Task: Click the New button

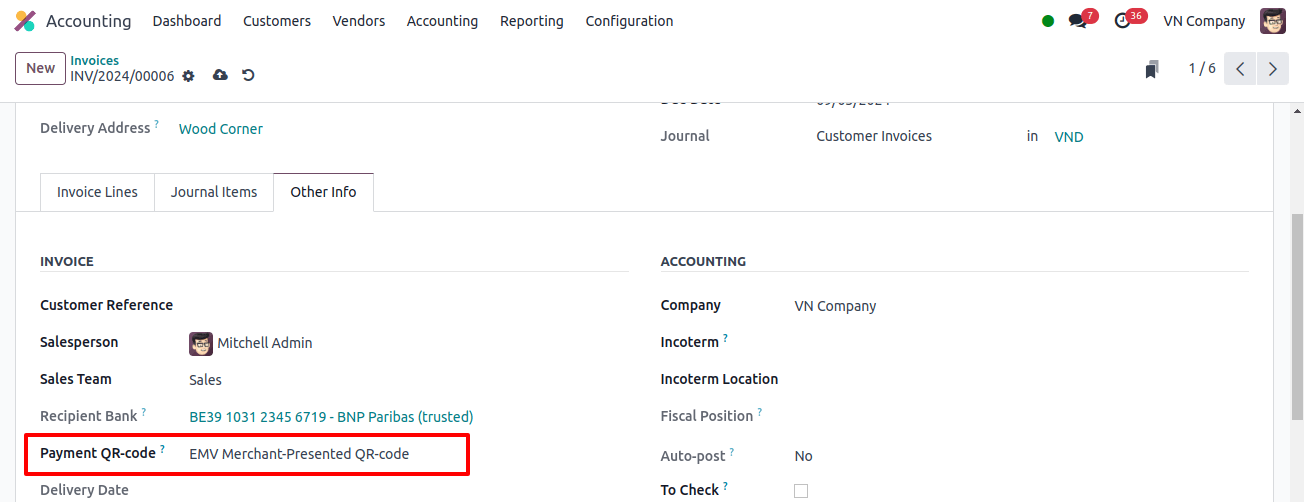Action: point(40,68)
